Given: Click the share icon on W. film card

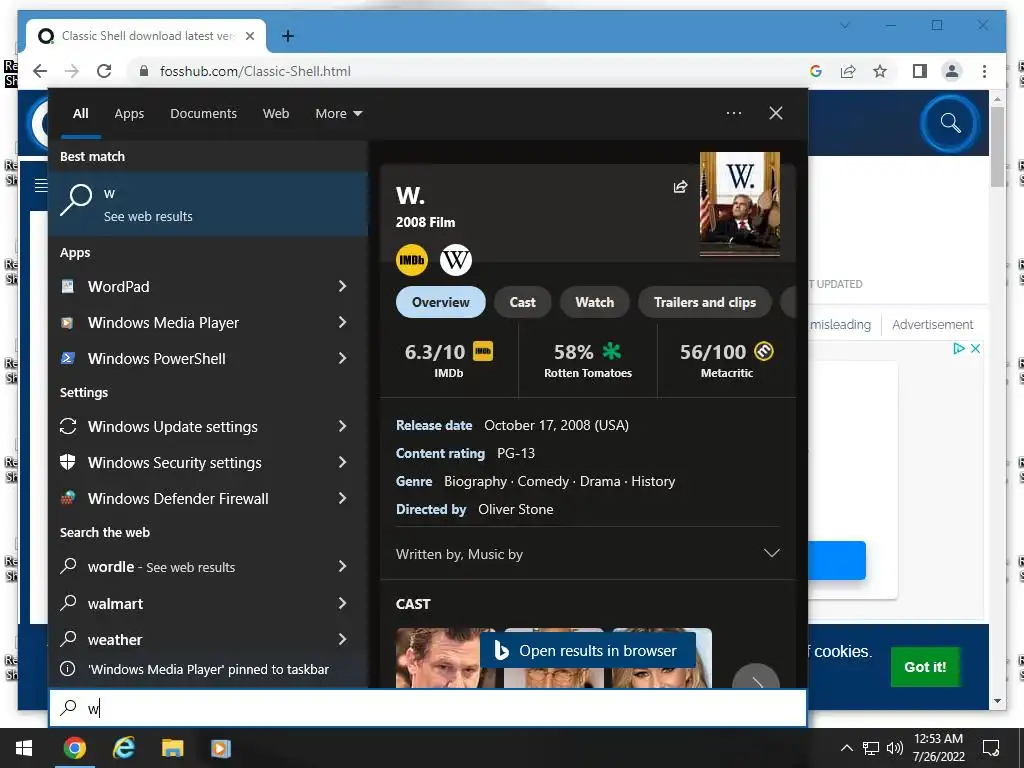Looking at the screenshot, I should pyautogui.click(x=680, y=187).
